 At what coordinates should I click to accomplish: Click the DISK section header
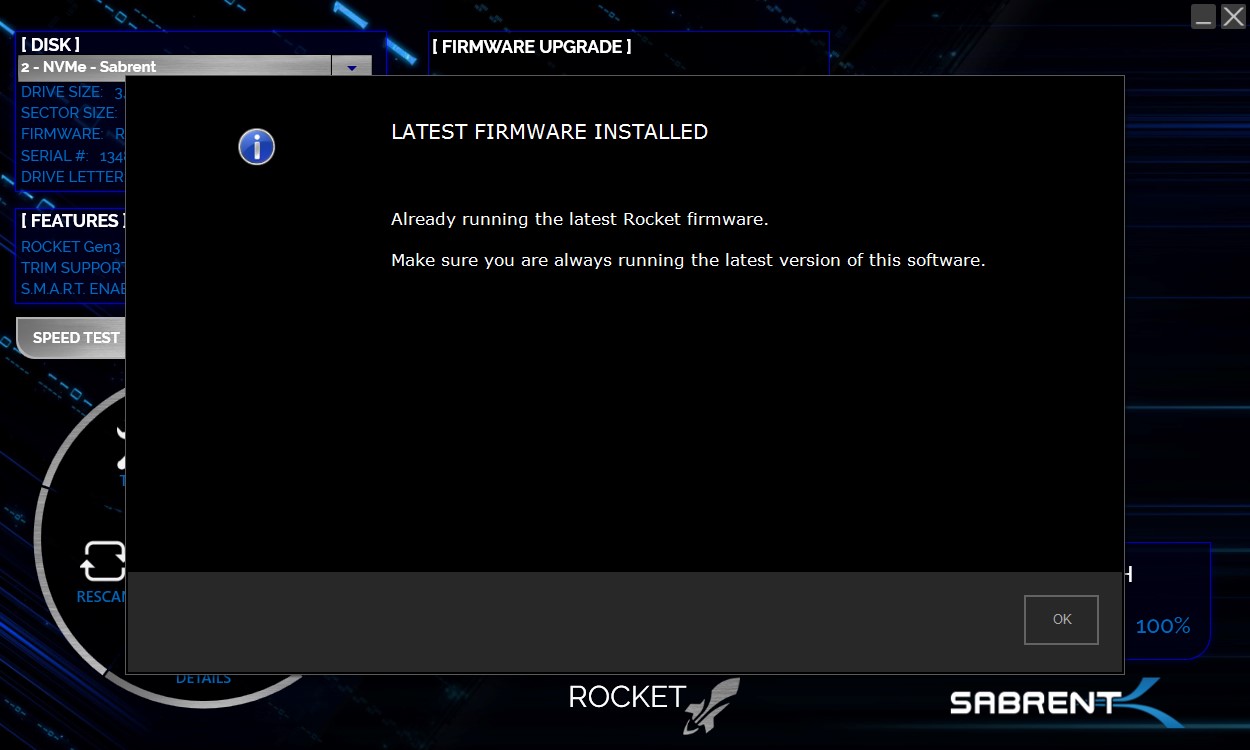point(50,45)
